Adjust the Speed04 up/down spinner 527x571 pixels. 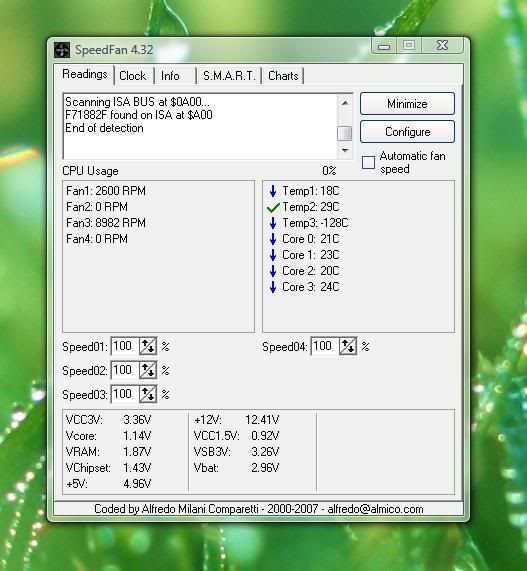347,346
